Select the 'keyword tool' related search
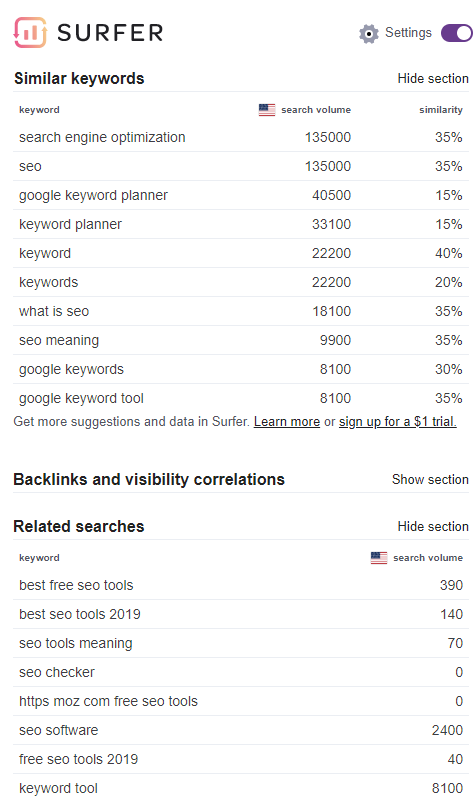This screenshot has height=798, width=475. click(59, 788)
